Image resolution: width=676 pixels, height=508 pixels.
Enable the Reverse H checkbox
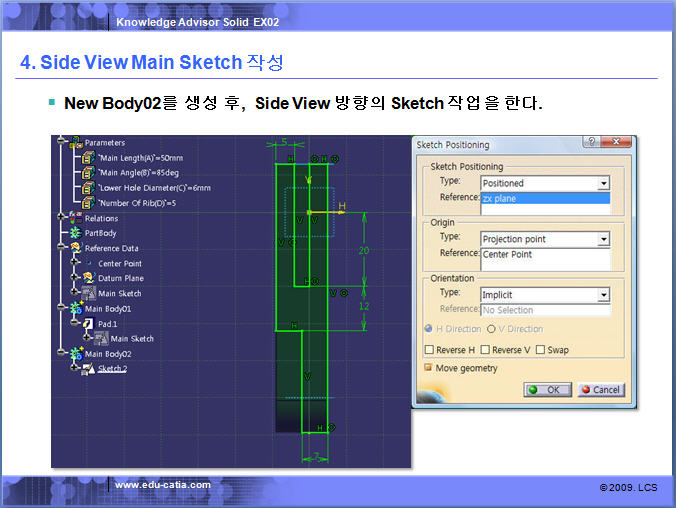click(x=429, y=350)
